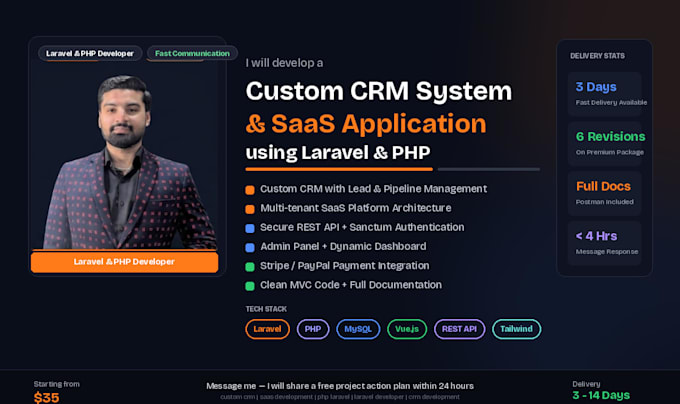Viewport: 680px width, 404px height.
Task: Click the blue bullet beside Secure REST API line
Action: click(x=250, y=228)
